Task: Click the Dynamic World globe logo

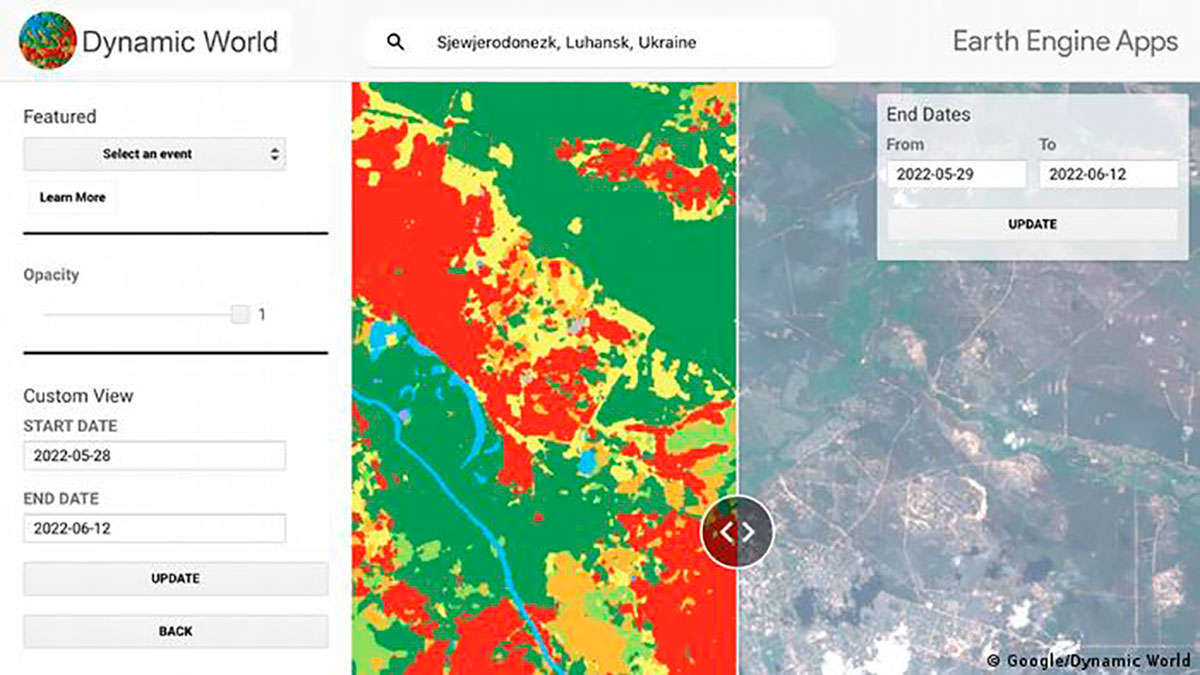Action: 47,41
